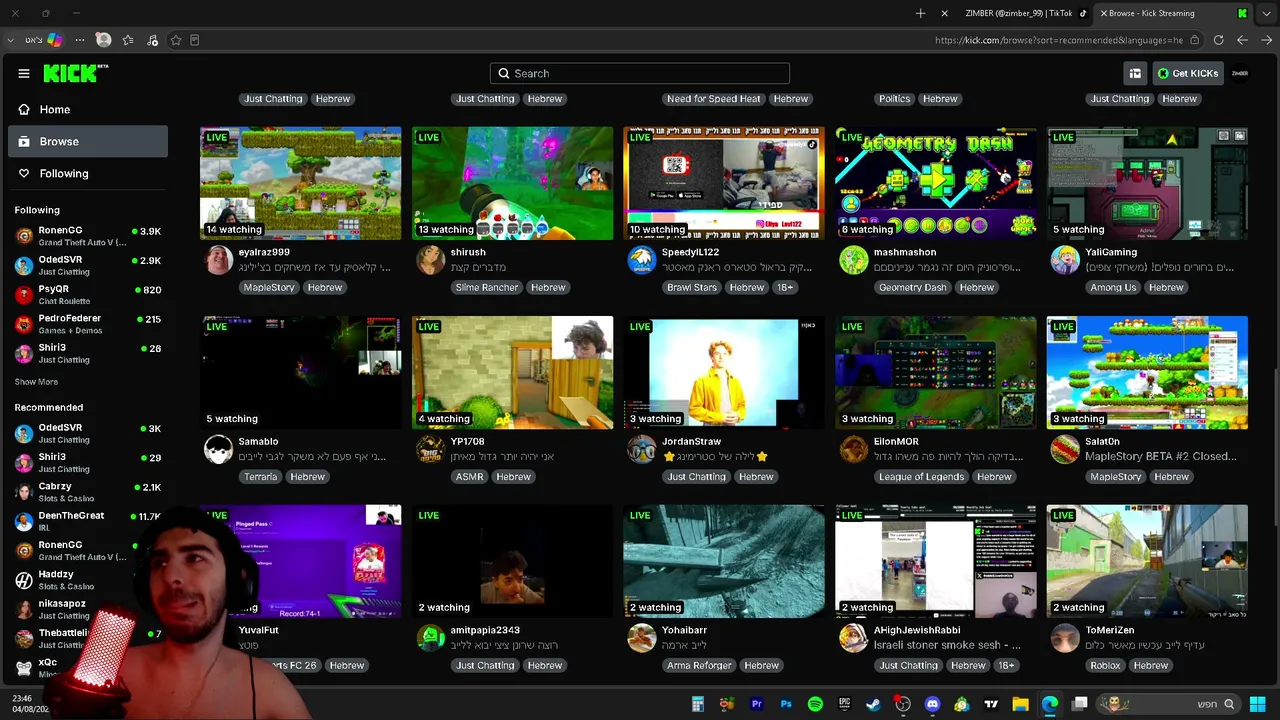
Task: Open the ZIMBER profile avatar menu
Action: [1240, 73]
